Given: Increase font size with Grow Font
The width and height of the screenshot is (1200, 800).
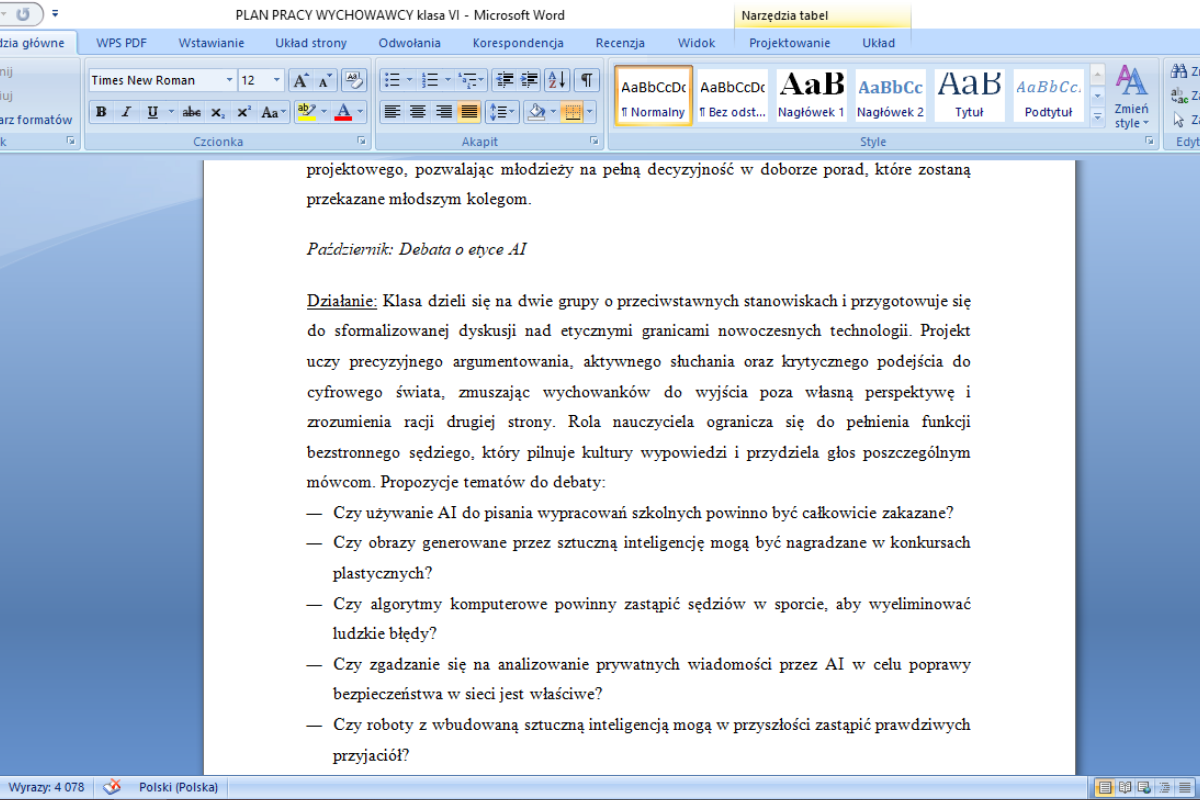Looking at the screenshot, I should [301, 80].
